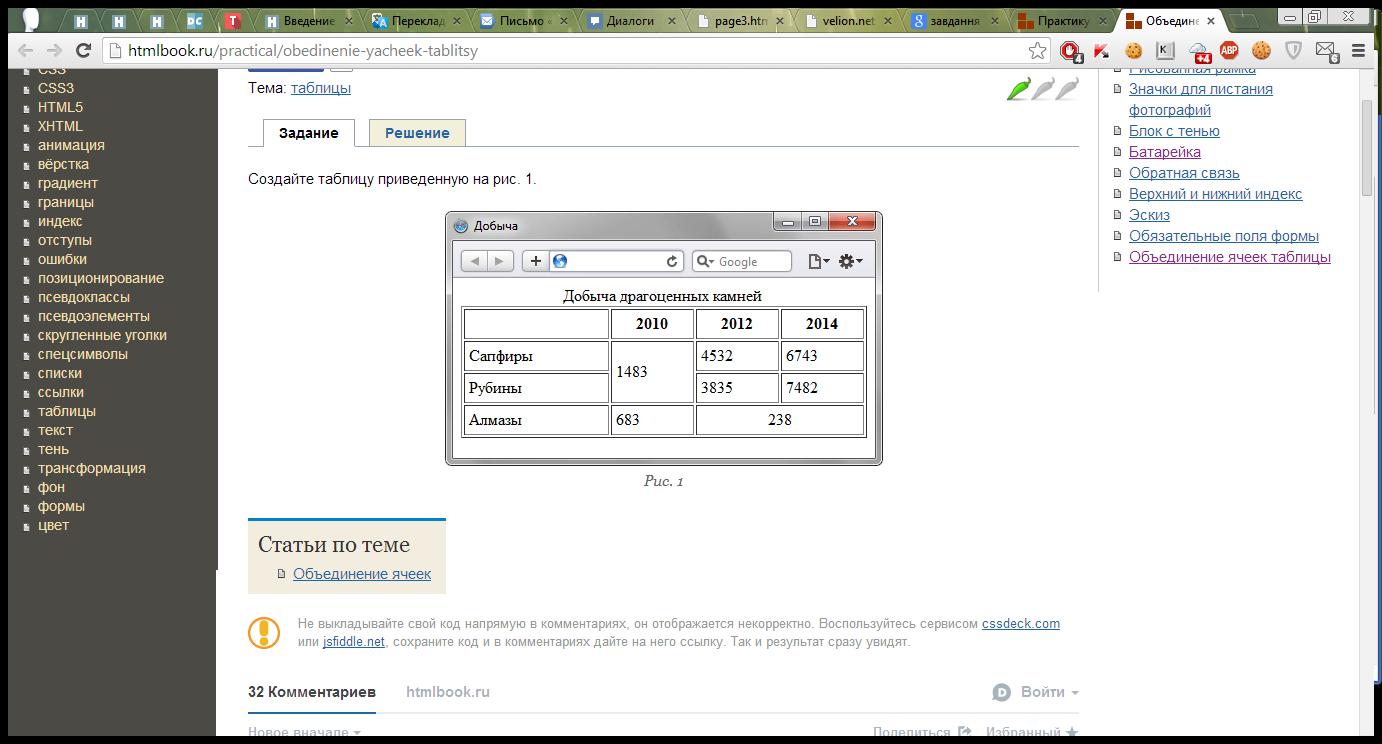Bookmark the page with the star icon
The width and height of the screenshot is (1382, 744).
coord(1038,51)
